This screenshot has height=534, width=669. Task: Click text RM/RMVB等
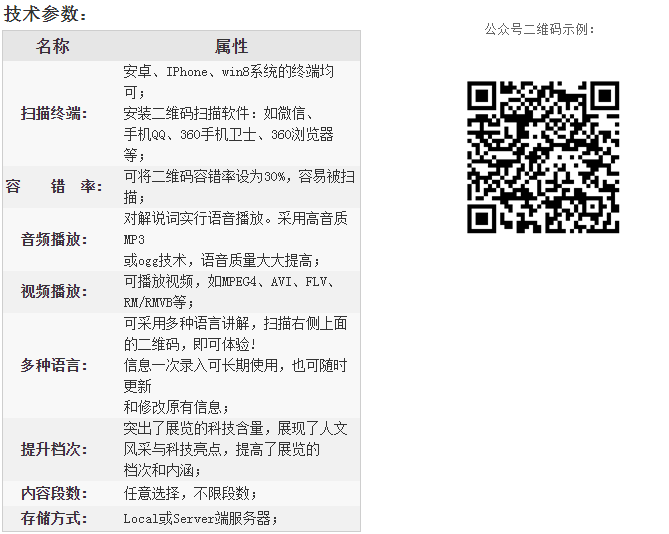coord(155,302)
